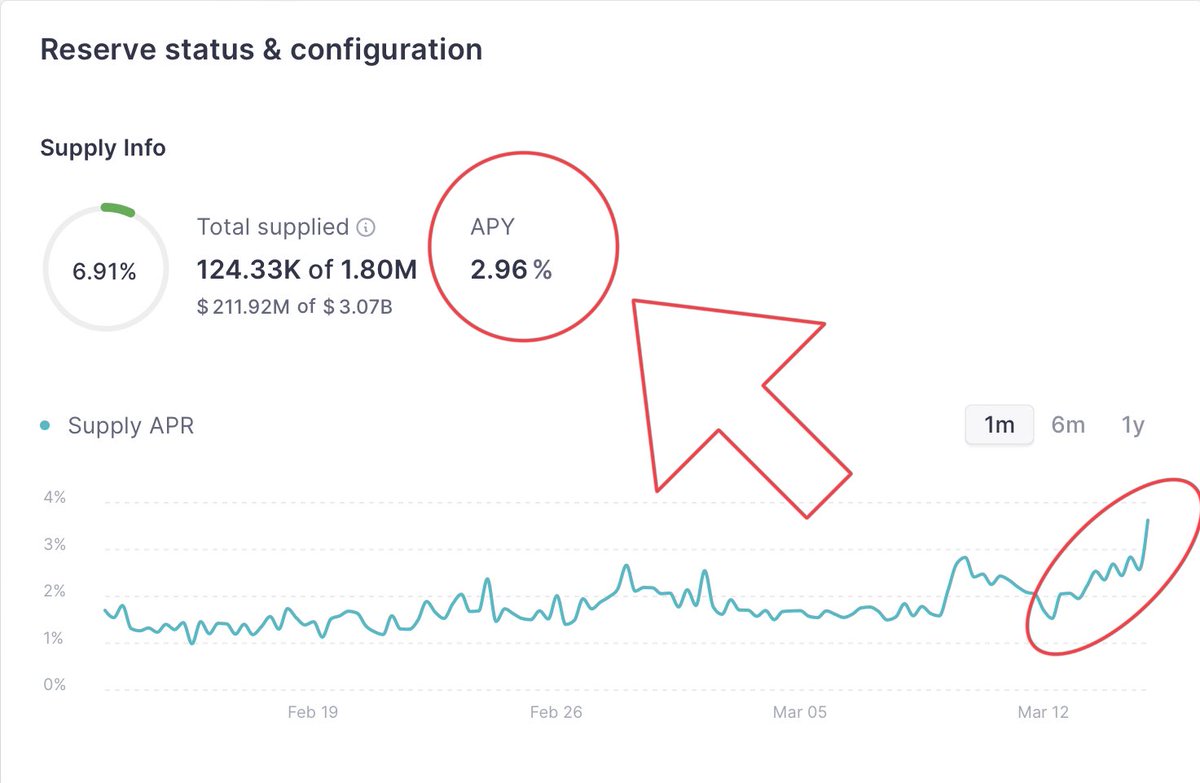Click the info icon beside Total supplied
This screenshot has width=1200, height=783.
(366, 228)
